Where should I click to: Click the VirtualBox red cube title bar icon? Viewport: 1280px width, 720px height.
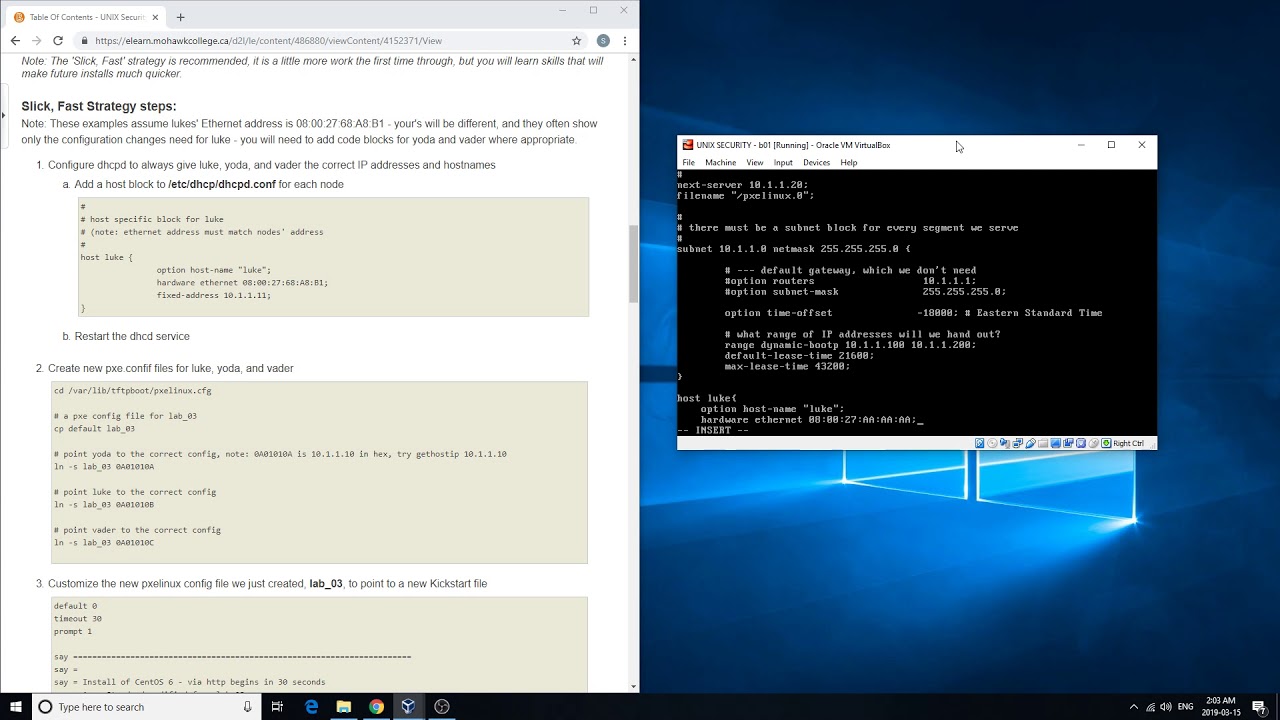pos(688,145)
